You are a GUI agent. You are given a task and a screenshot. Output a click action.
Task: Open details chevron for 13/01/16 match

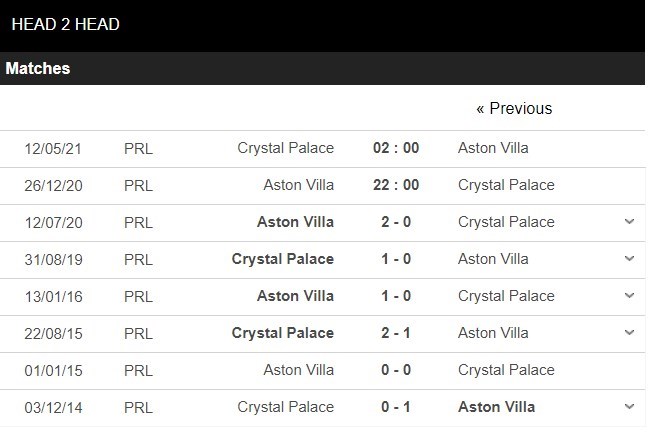(629, 296)
